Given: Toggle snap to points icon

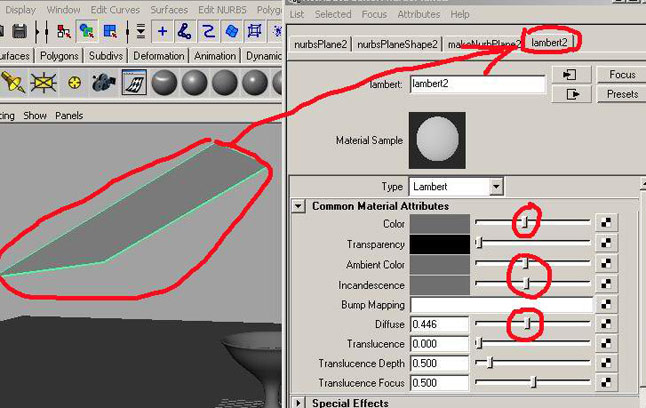Looking at the screenshot, I should click(x=208, y=31).
